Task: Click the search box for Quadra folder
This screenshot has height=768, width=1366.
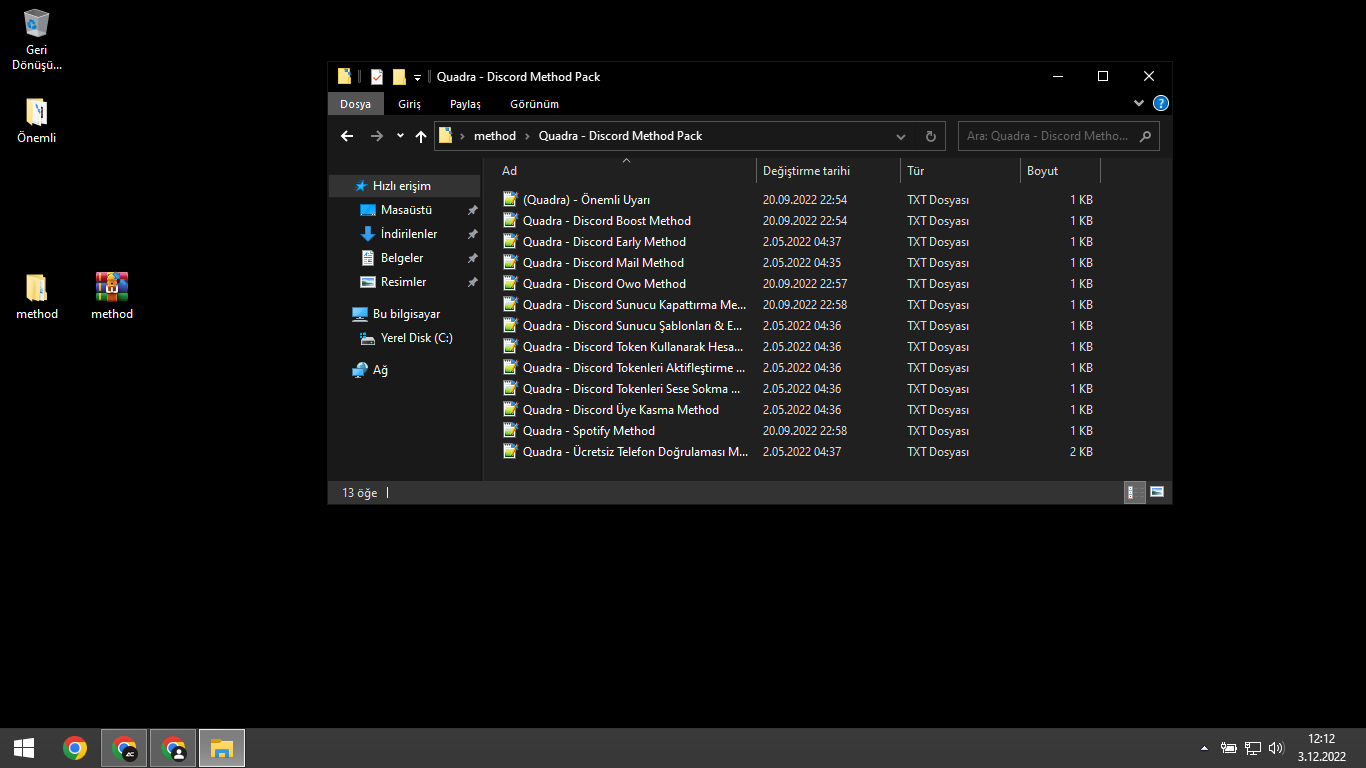Action: [x=1058, y=136]
